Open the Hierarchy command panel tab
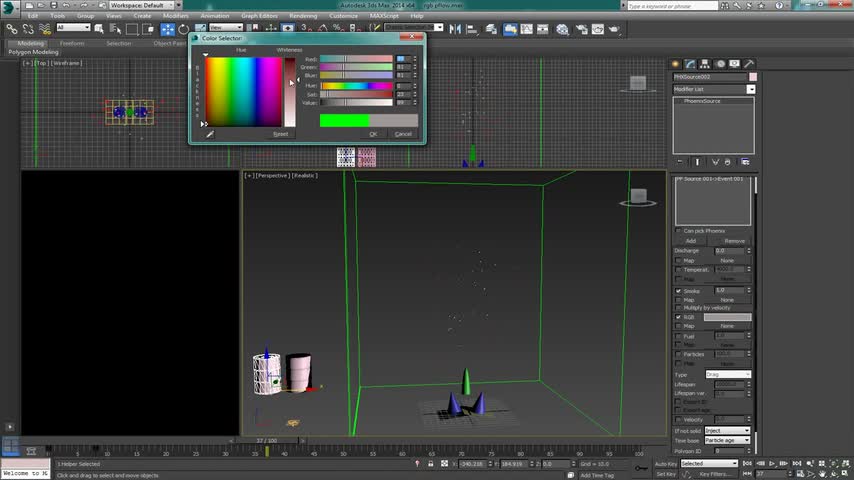This screenshot has height=480, width=854. [x=705, y=64]
